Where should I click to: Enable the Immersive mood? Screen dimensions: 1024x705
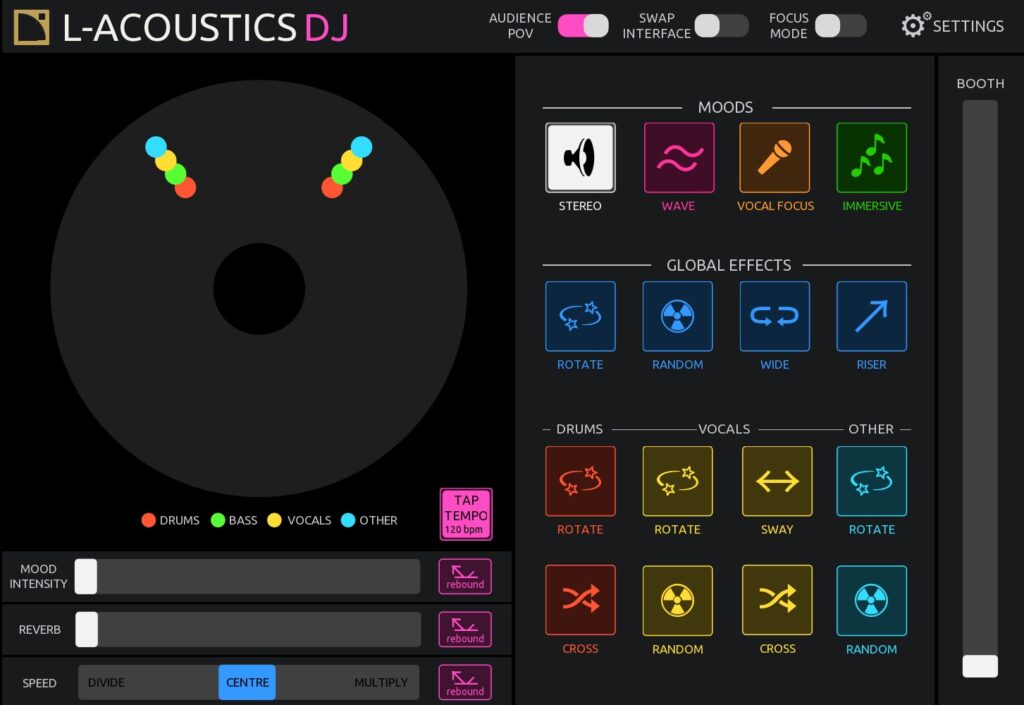[x=871, y=157]
